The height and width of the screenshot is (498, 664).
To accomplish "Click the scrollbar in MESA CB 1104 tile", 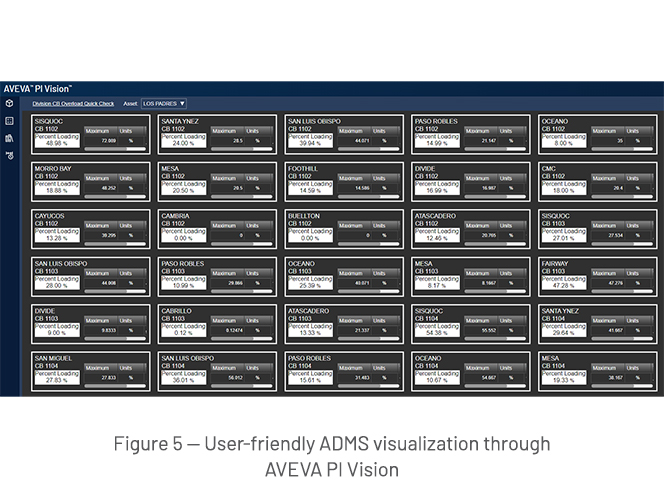I will click(622, 386).
